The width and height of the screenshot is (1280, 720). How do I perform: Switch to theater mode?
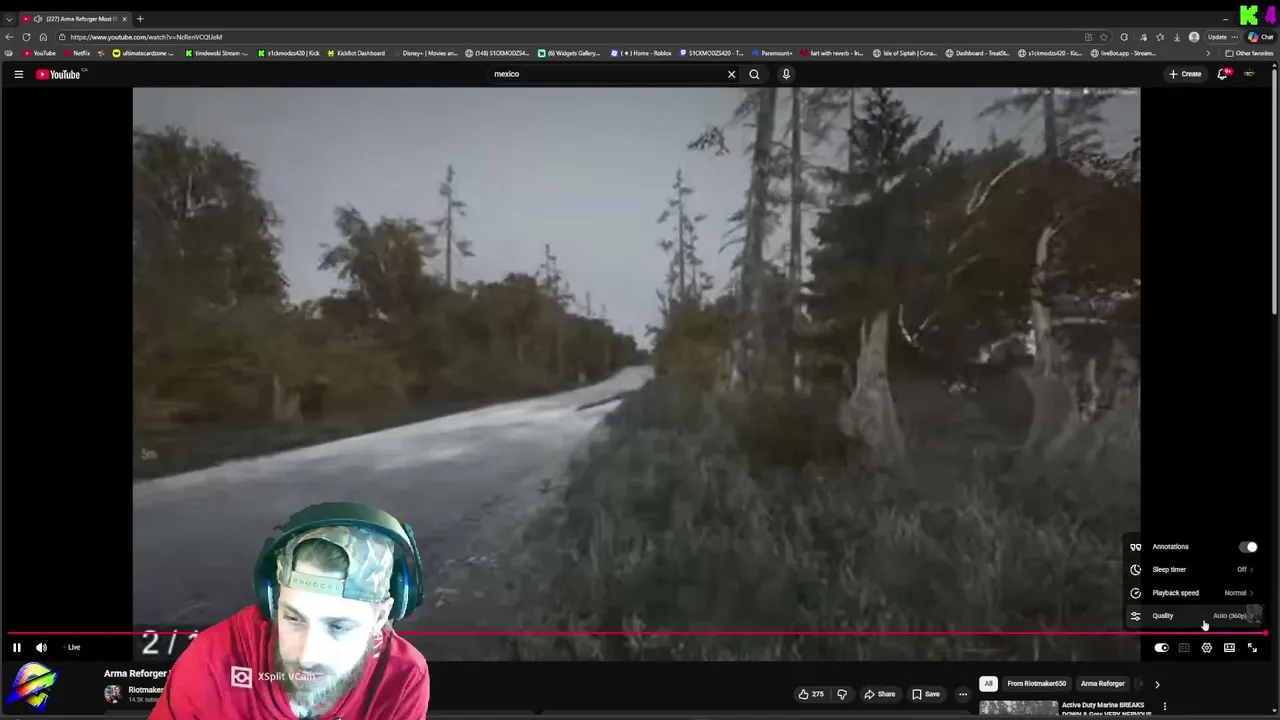(x=1229, y=648)
